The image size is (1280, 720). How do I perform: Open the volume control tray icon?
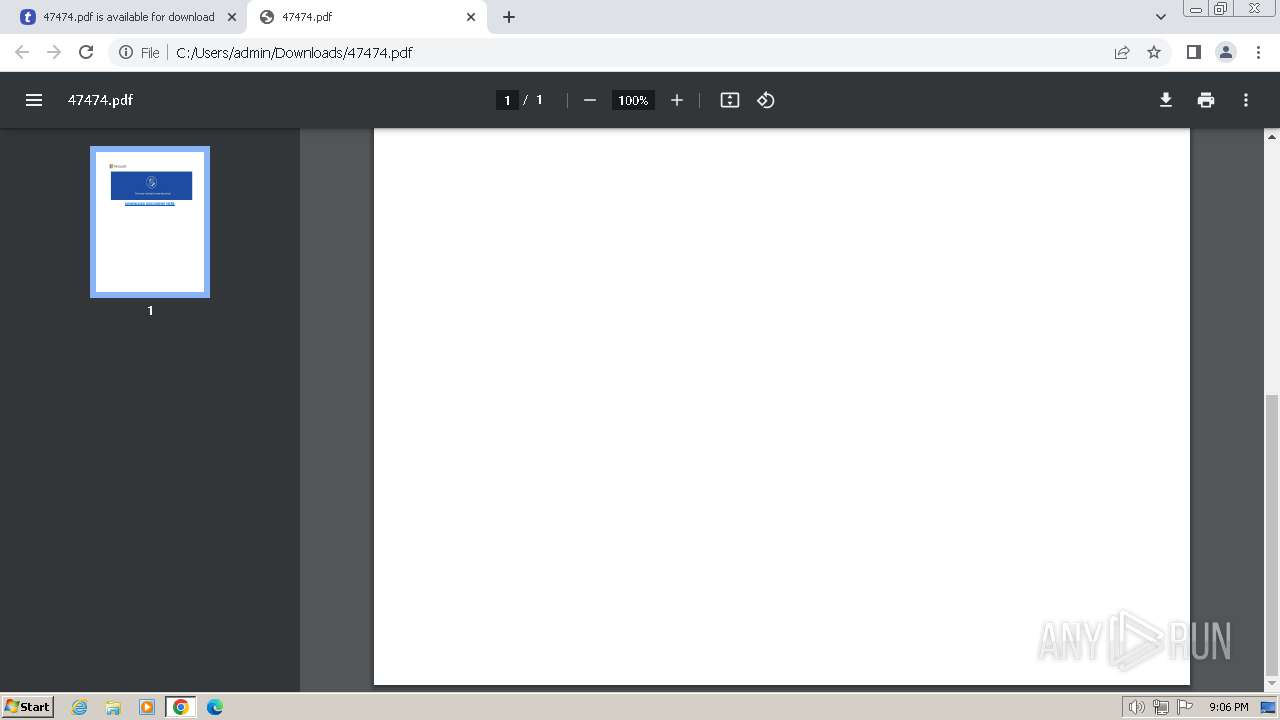[x=1137, y=707]
